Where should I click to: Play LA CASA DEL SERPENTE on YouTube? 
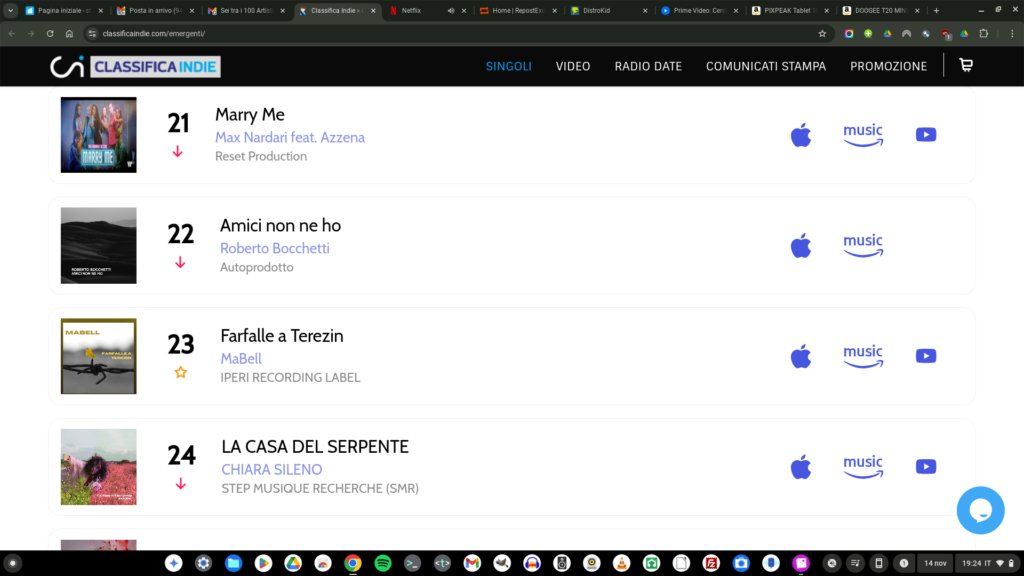tap(925, 466)
